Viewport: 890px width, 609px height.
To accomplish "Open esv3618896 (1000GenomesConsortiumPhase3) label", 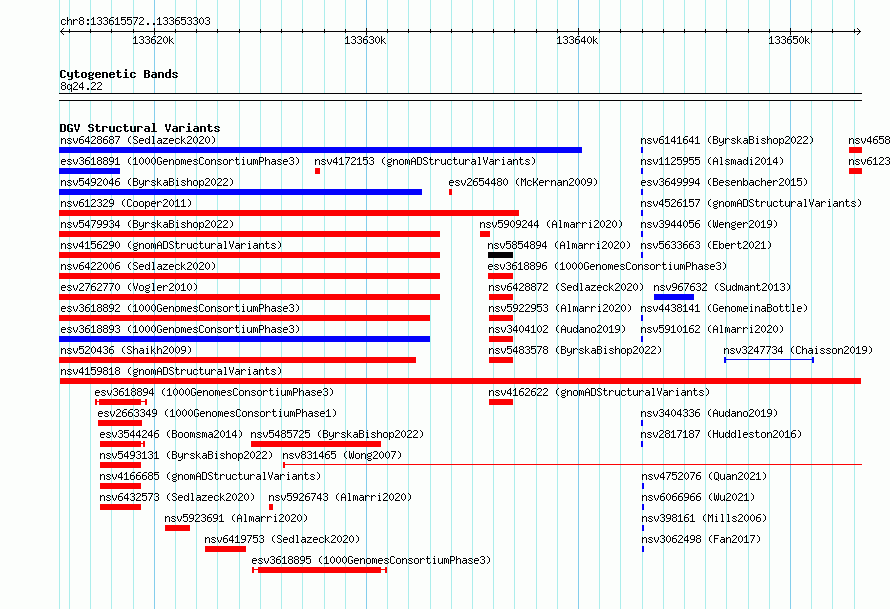I will [607, 266].
